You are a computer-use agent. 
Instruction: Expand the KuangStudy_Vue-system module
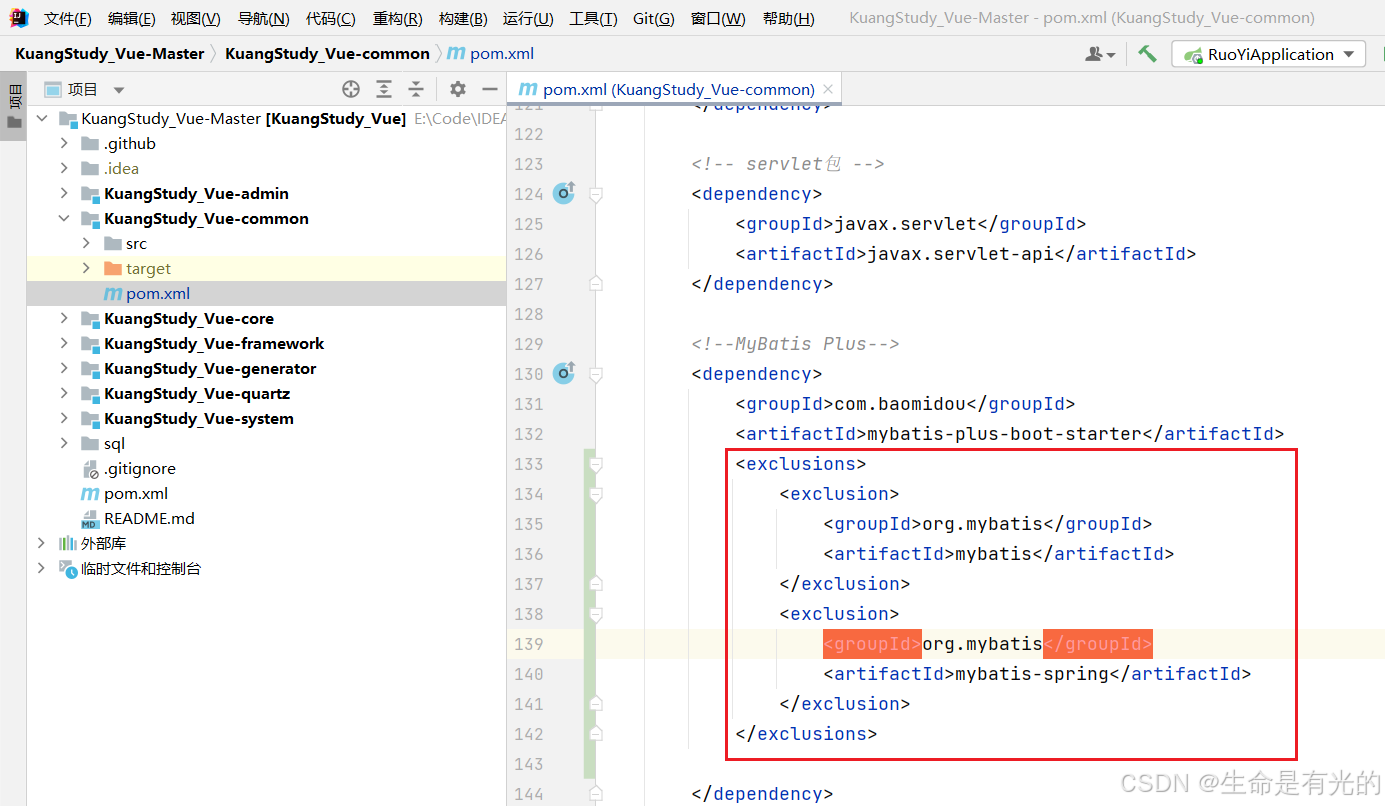[x=64, y=419]
